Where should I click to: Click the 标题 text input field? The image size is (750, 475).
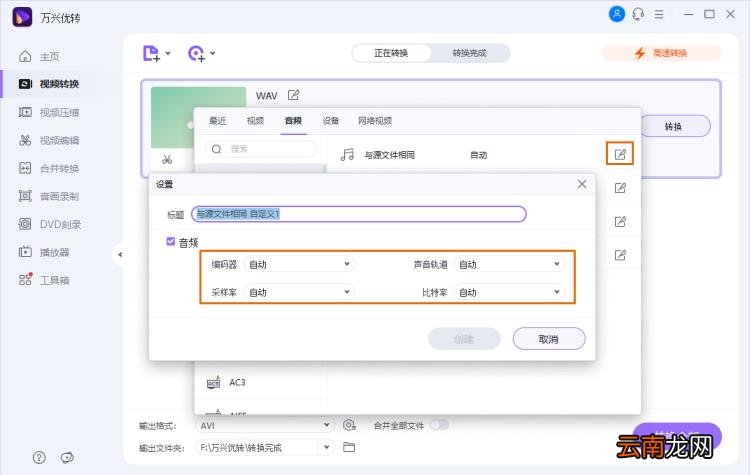tap(359, 214)
